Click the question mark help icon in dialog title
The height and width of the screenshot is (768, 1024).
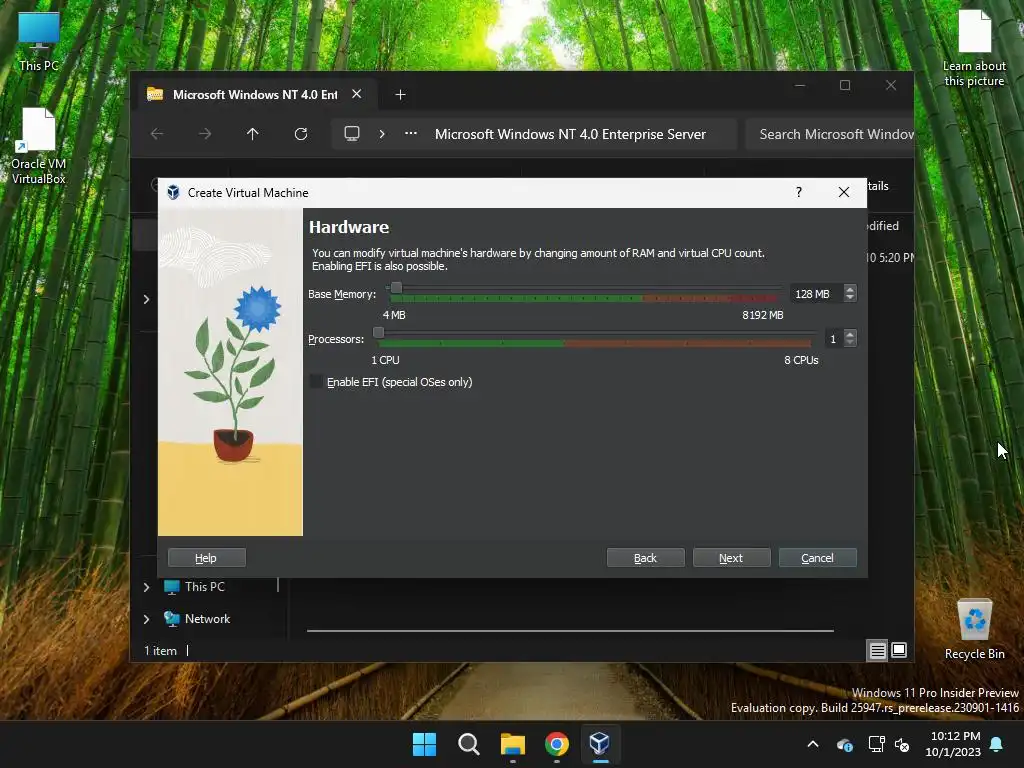click(799, 192)
